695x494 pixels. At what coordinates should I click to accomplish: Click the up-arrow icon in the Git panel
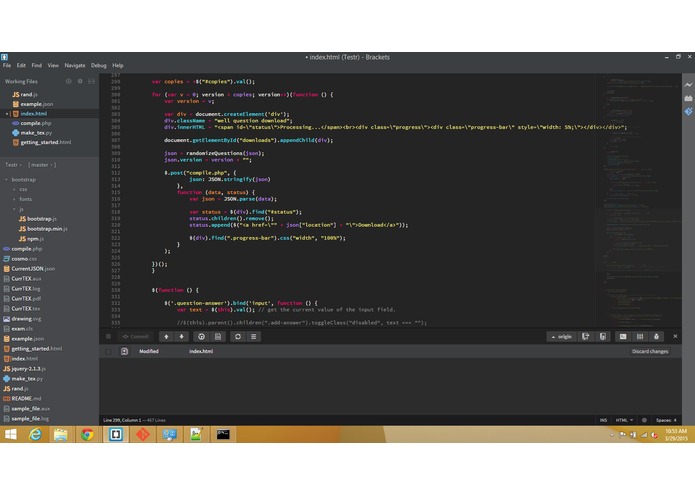coord(166,337)
